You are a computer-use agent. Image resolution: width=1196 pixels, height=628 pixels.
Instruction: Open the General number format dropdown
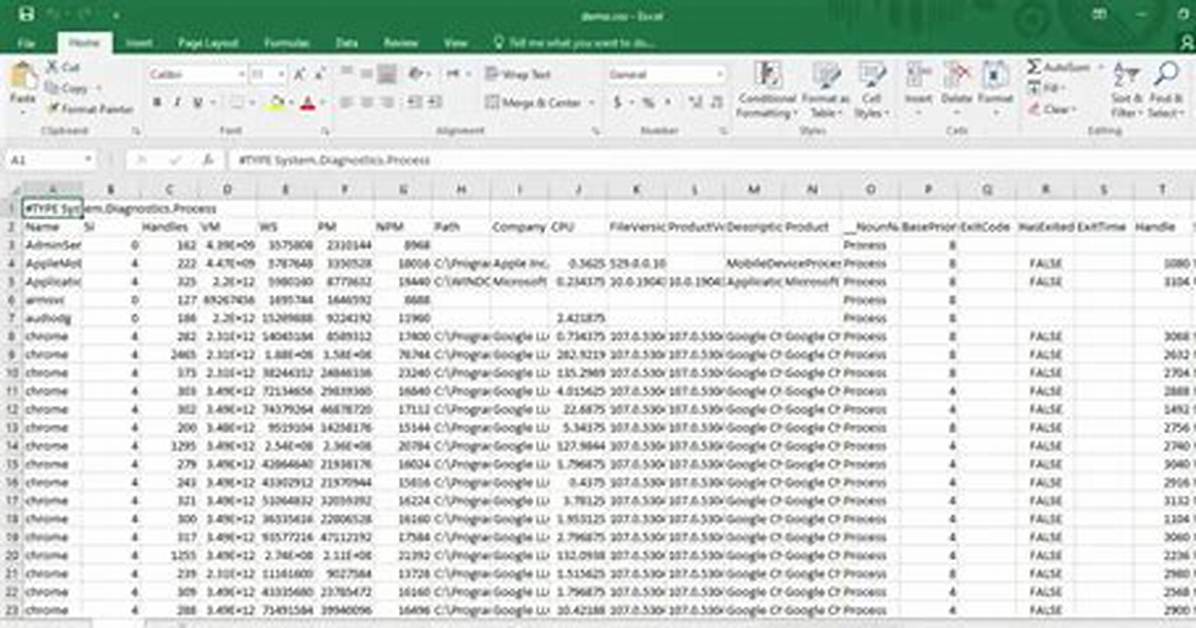coord(719,74)
